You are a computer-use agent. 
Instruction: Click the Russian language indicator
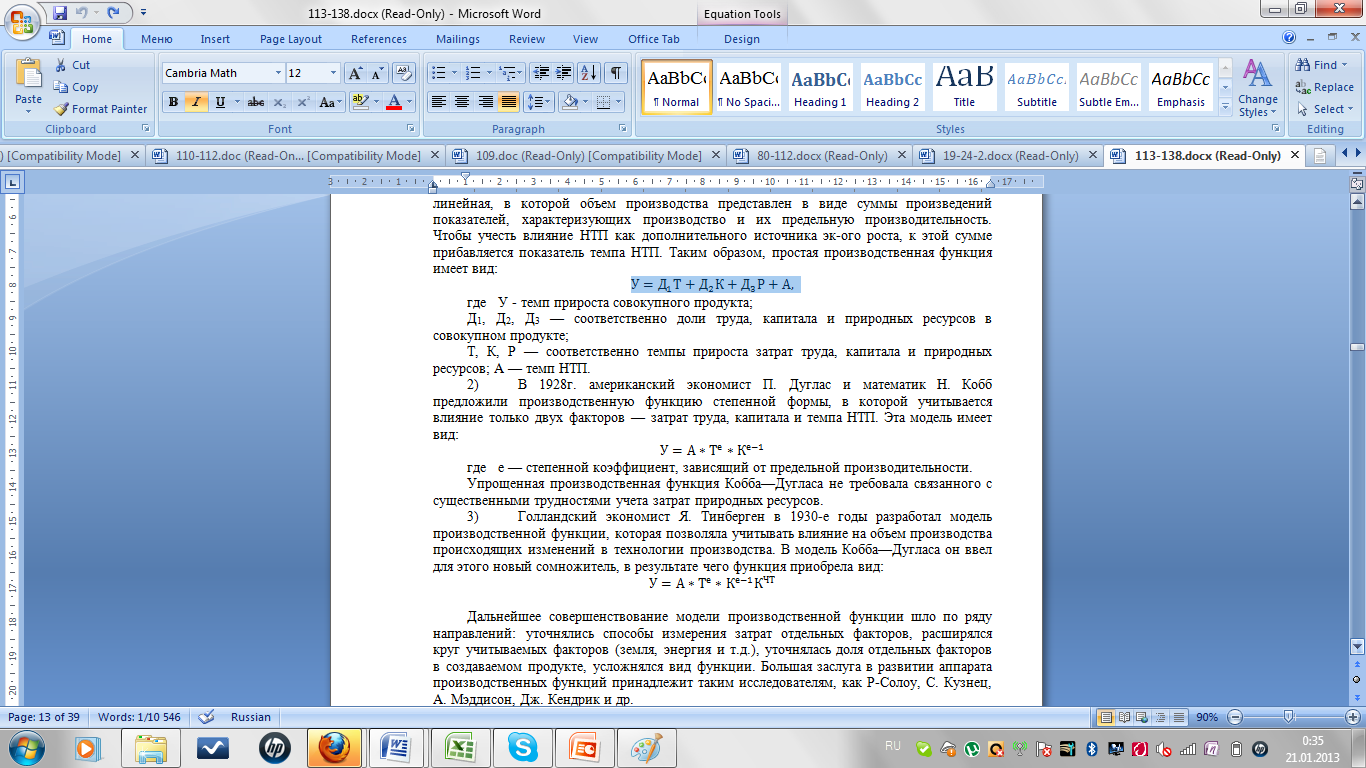tap(251, 717)
